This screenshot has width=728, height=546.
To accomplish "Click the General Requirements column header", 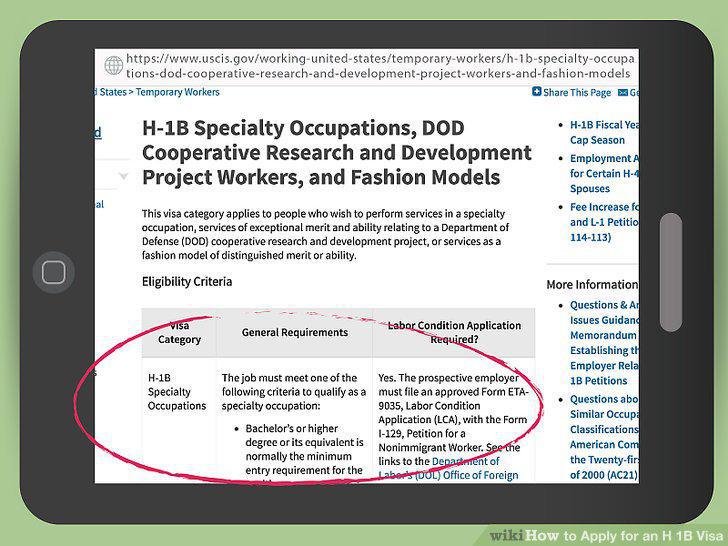I will click(x=295, y=332).
